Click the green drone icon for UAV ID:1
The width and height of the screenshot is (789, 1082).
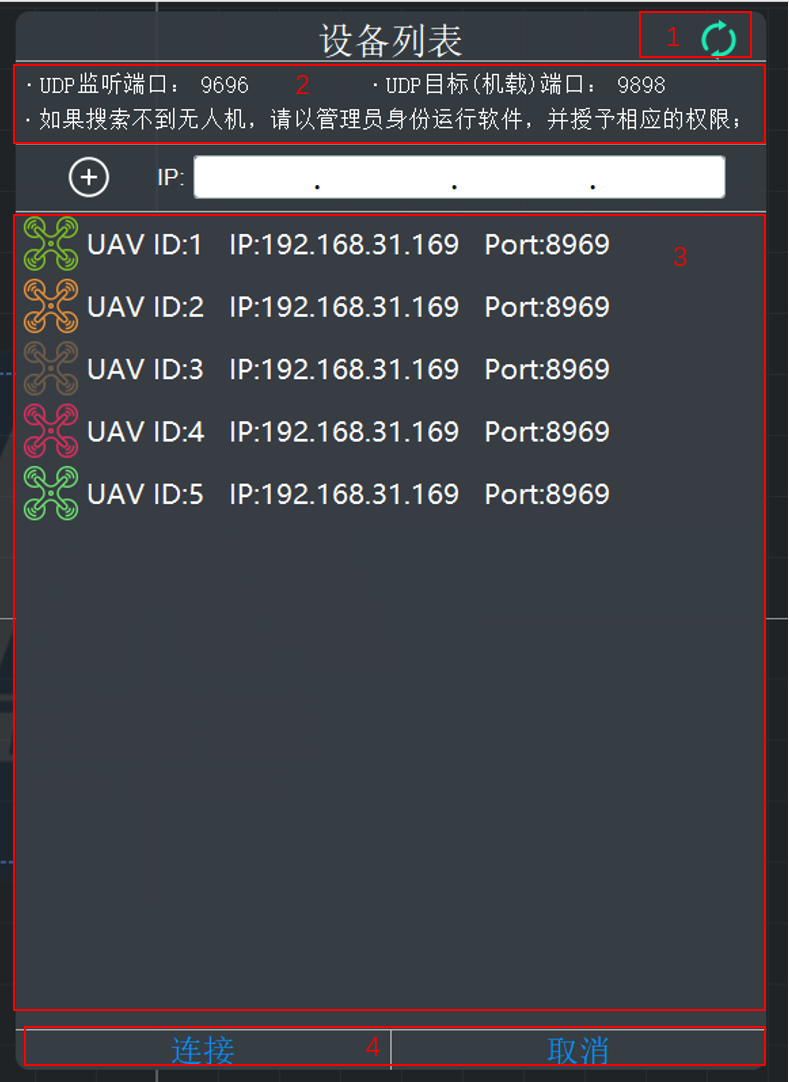(x=51, y=244)
